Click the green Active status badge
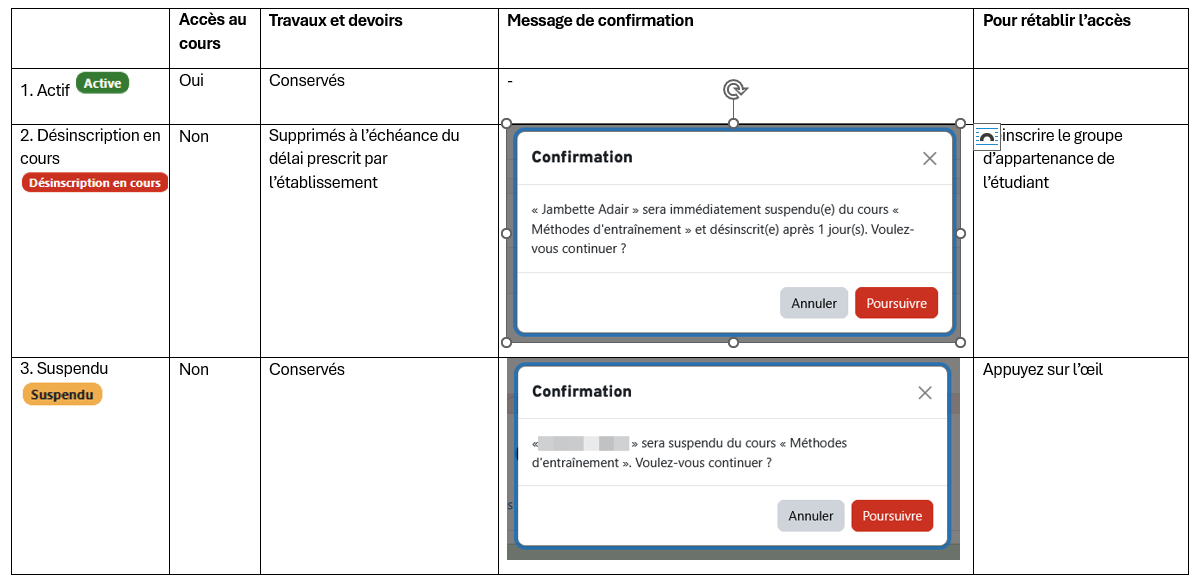This screenshot has height=584, width=1199. click(x=102, y=84)
